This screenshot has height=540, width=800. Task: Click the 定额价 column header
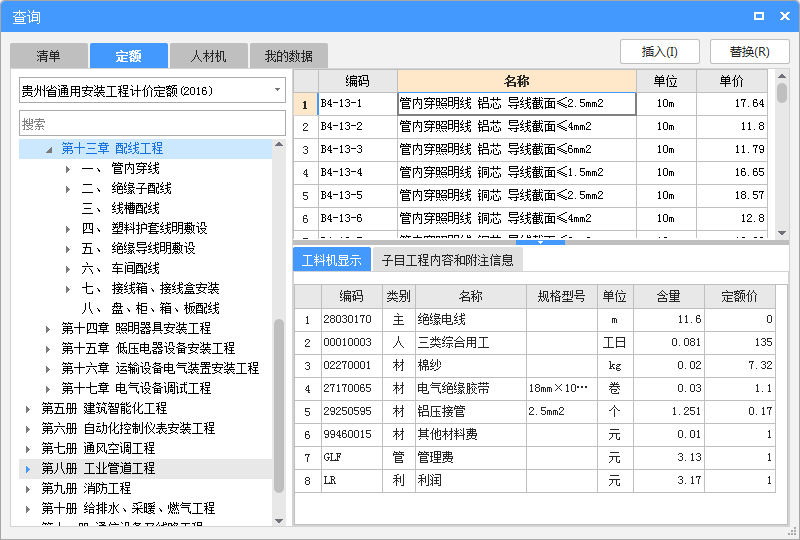click(x=740, y=297)
